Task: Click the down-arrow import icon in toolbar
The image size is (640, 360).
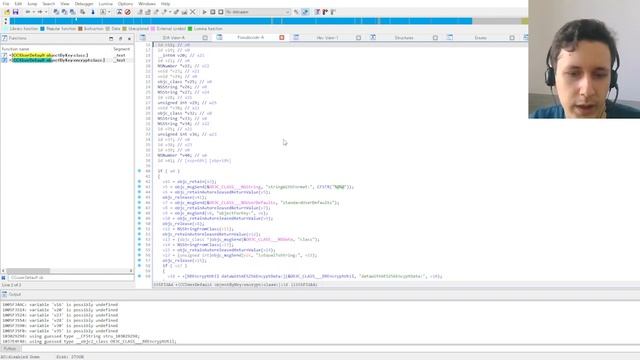Action: click(93, 12)
